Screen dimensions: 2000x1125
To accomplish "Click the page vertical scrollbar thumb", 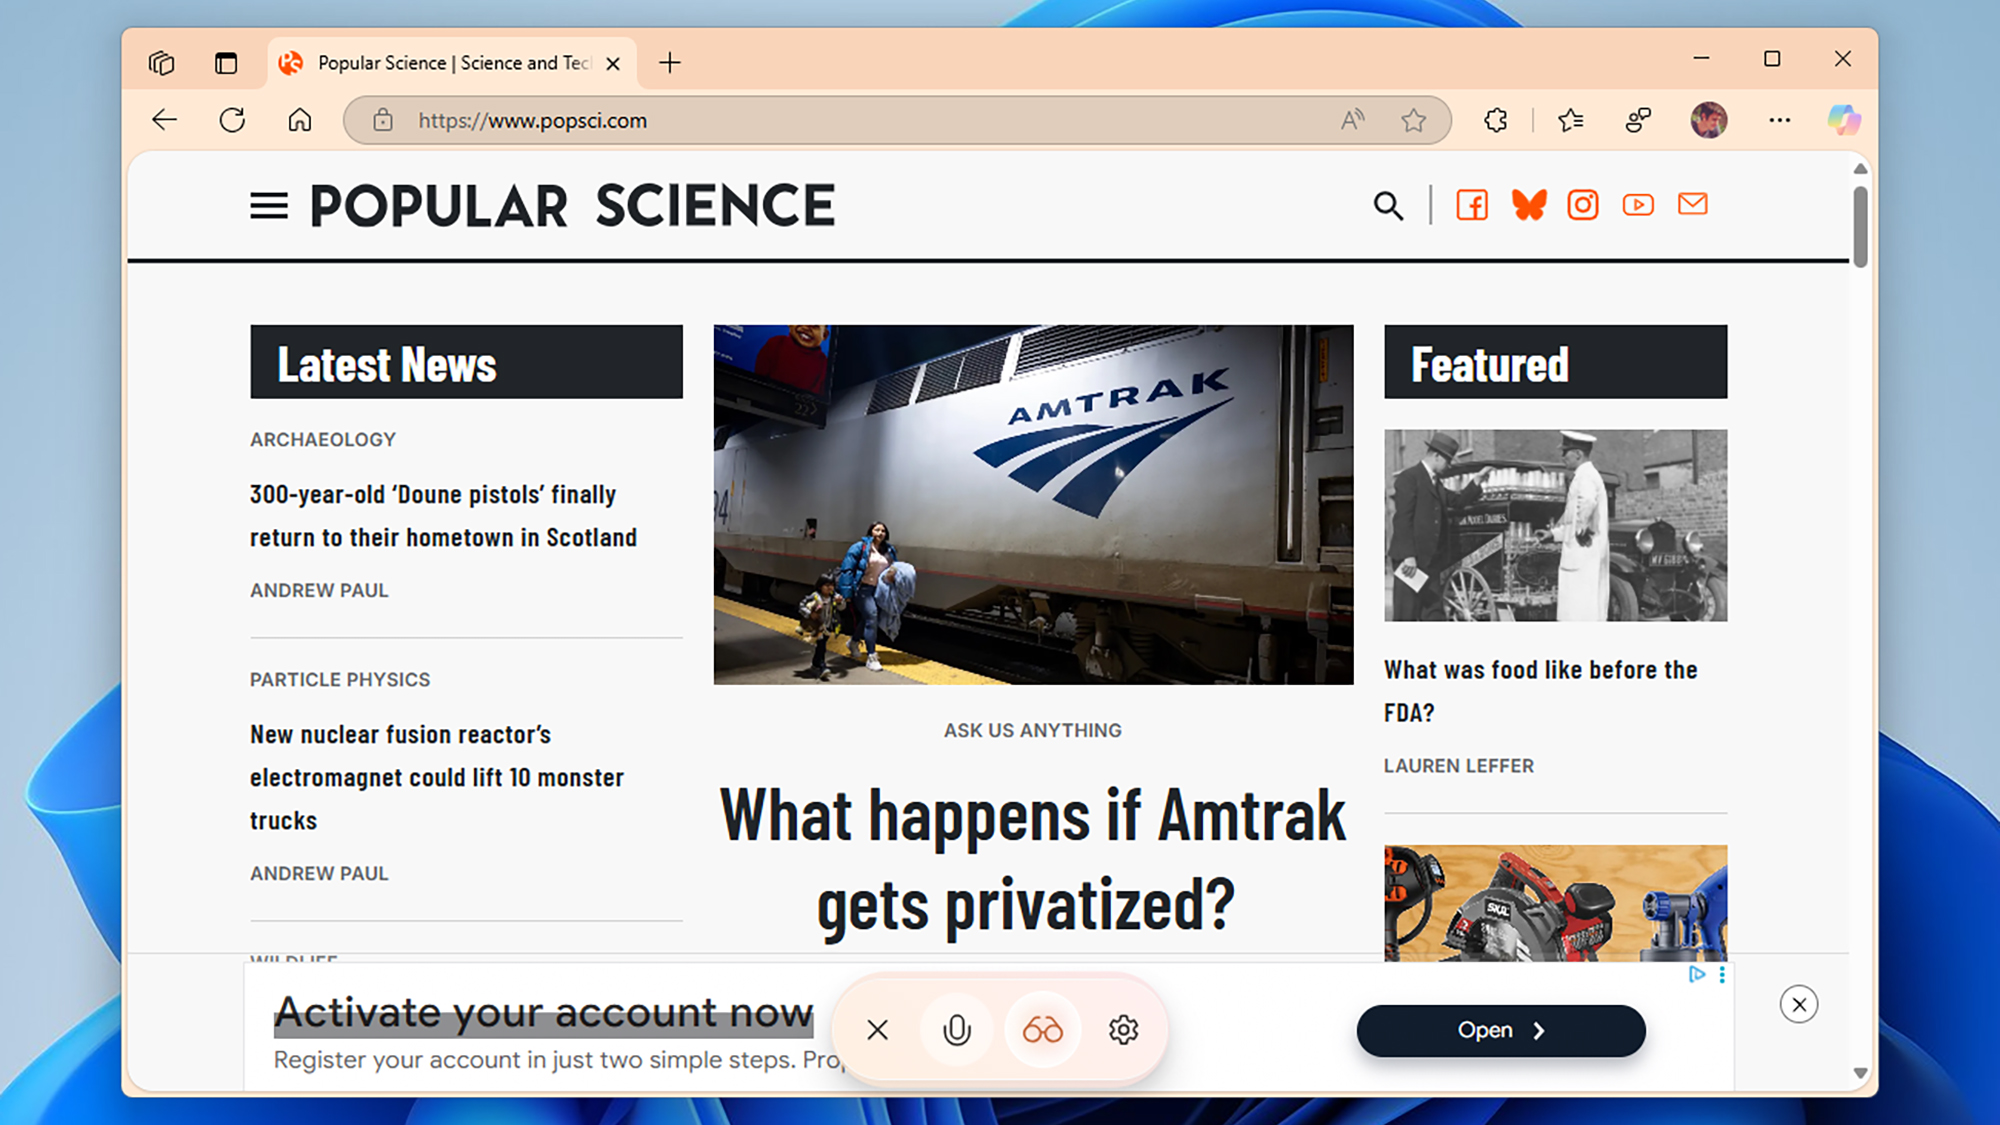I will point(1859,225).
